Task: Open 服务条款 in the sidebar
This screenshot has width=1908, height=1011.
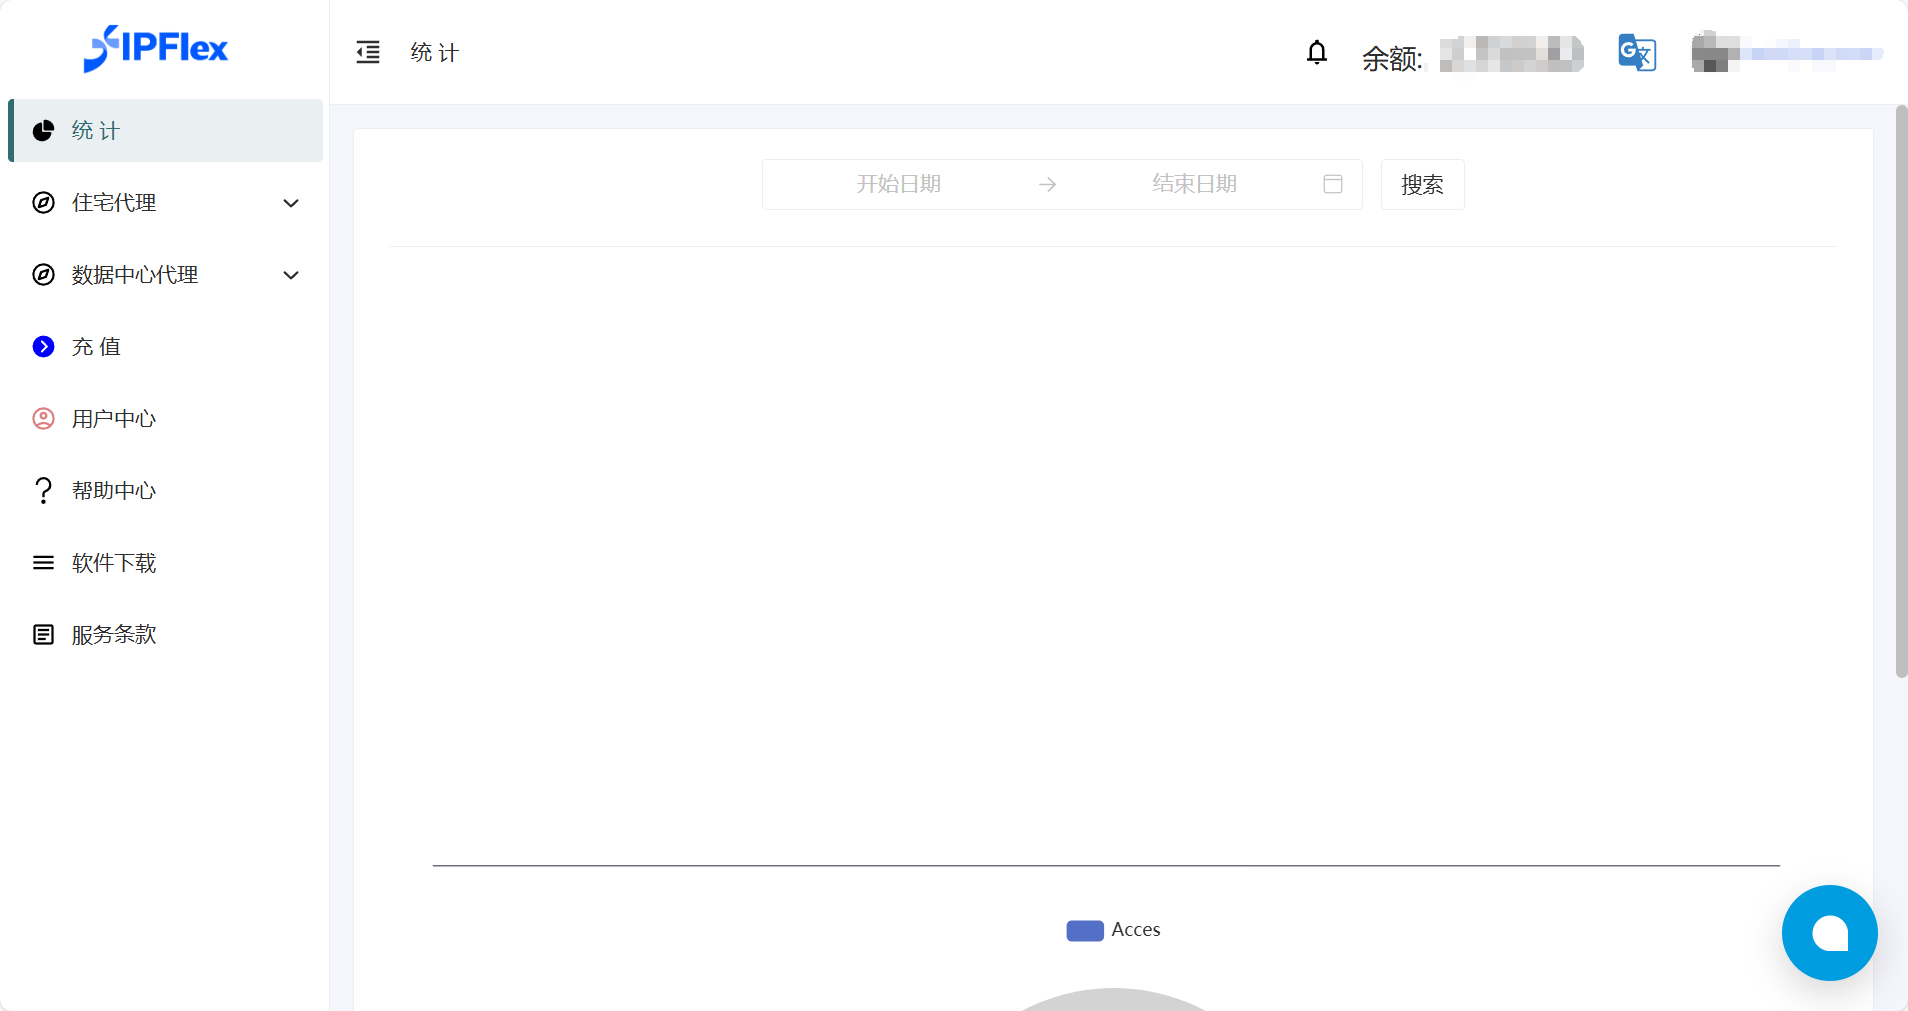Action: pos(113,635)
